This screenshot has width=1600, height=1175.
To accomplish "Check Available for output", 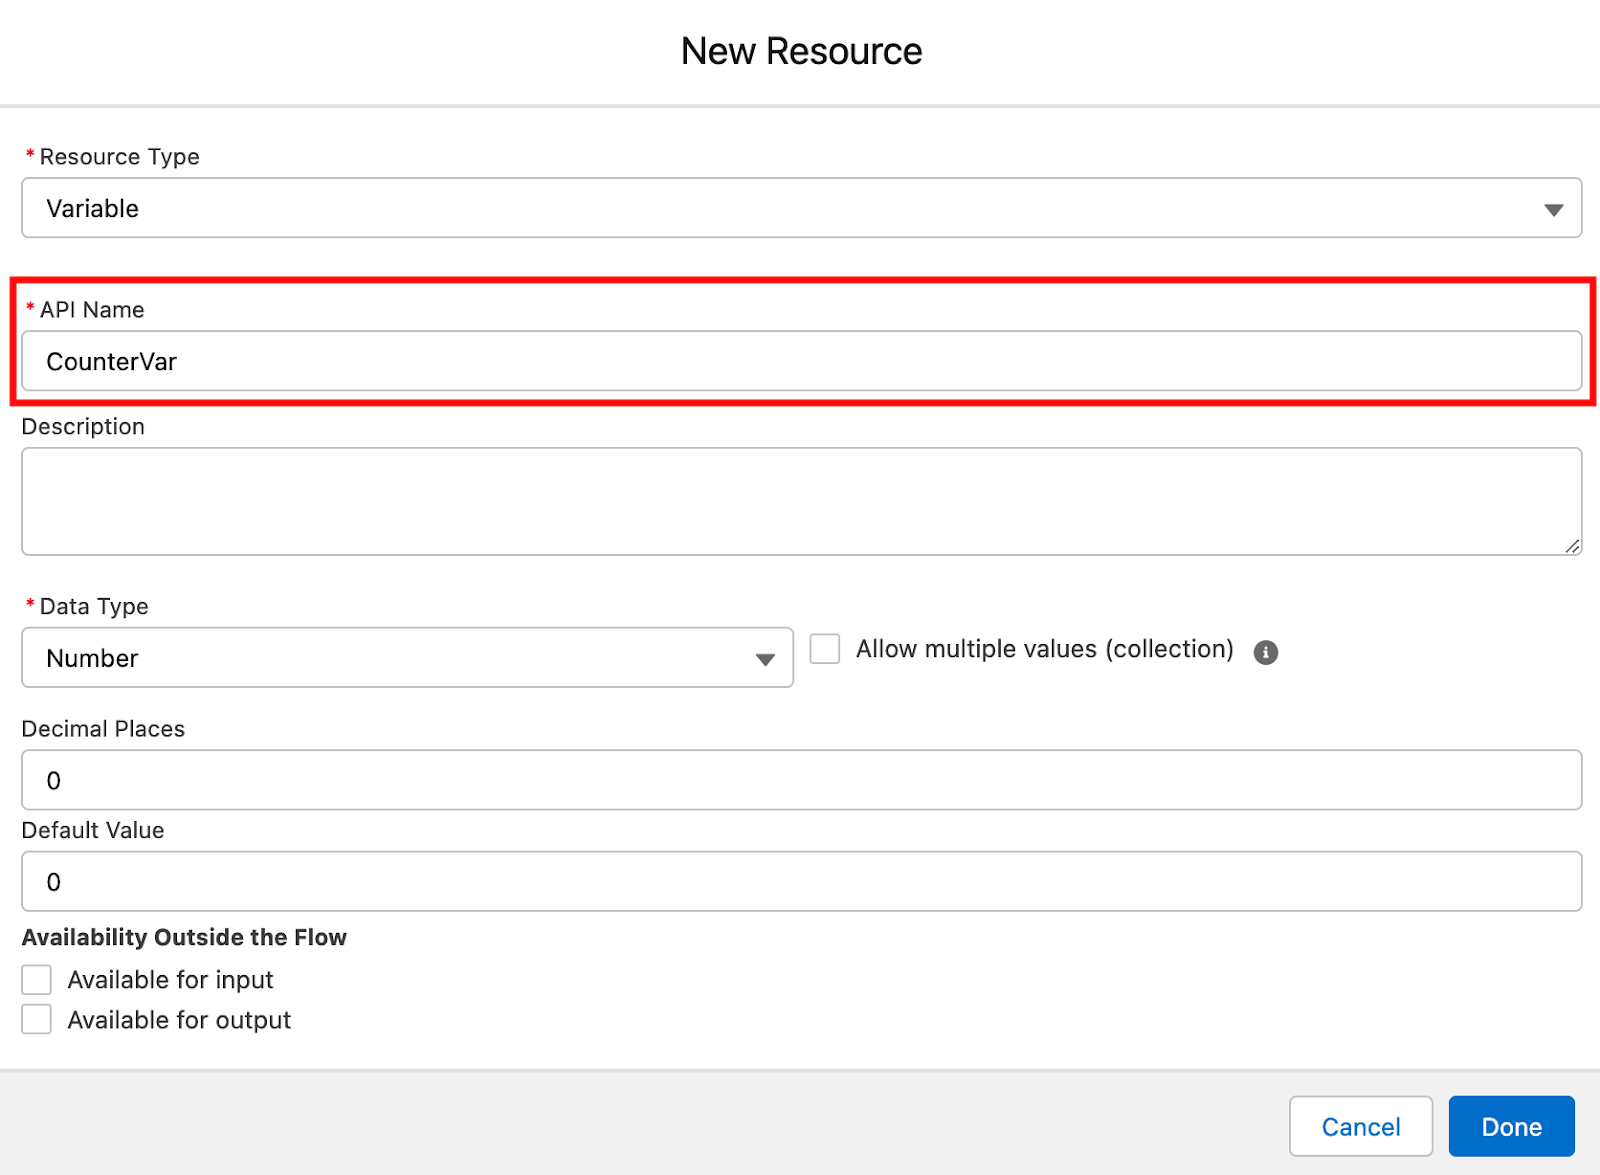I will [36, 1019].
